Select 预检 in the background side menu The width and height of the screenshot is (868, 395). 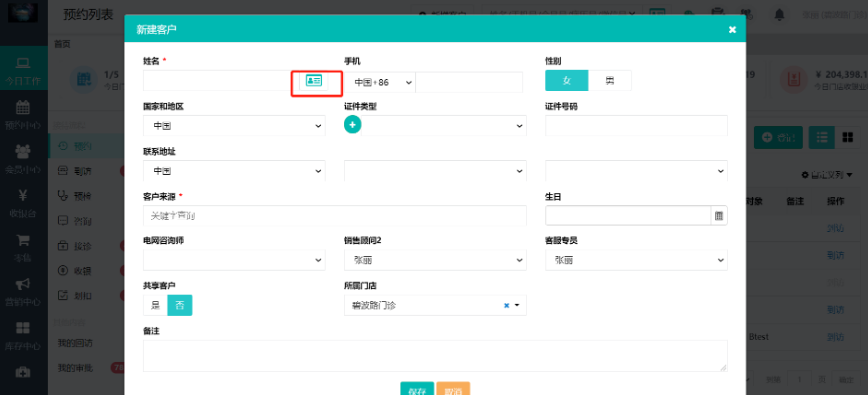click(83, 195)
